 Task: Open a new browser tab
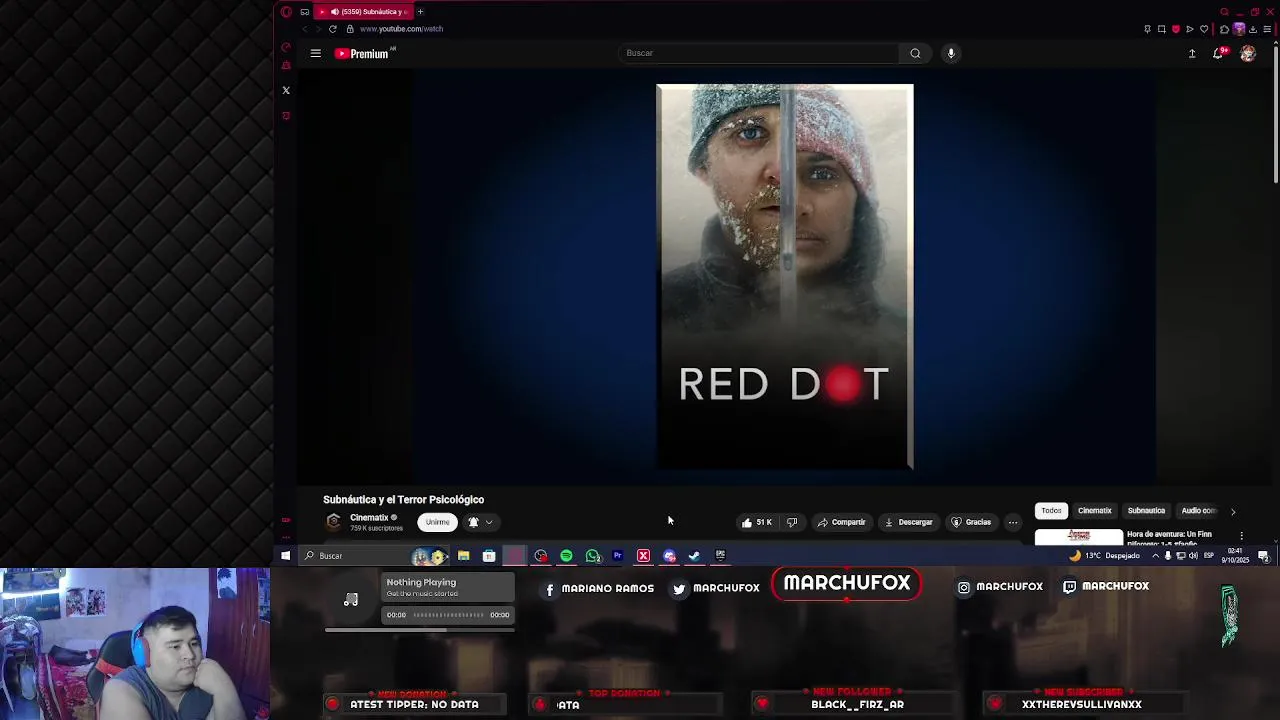[x=420, y=12]
